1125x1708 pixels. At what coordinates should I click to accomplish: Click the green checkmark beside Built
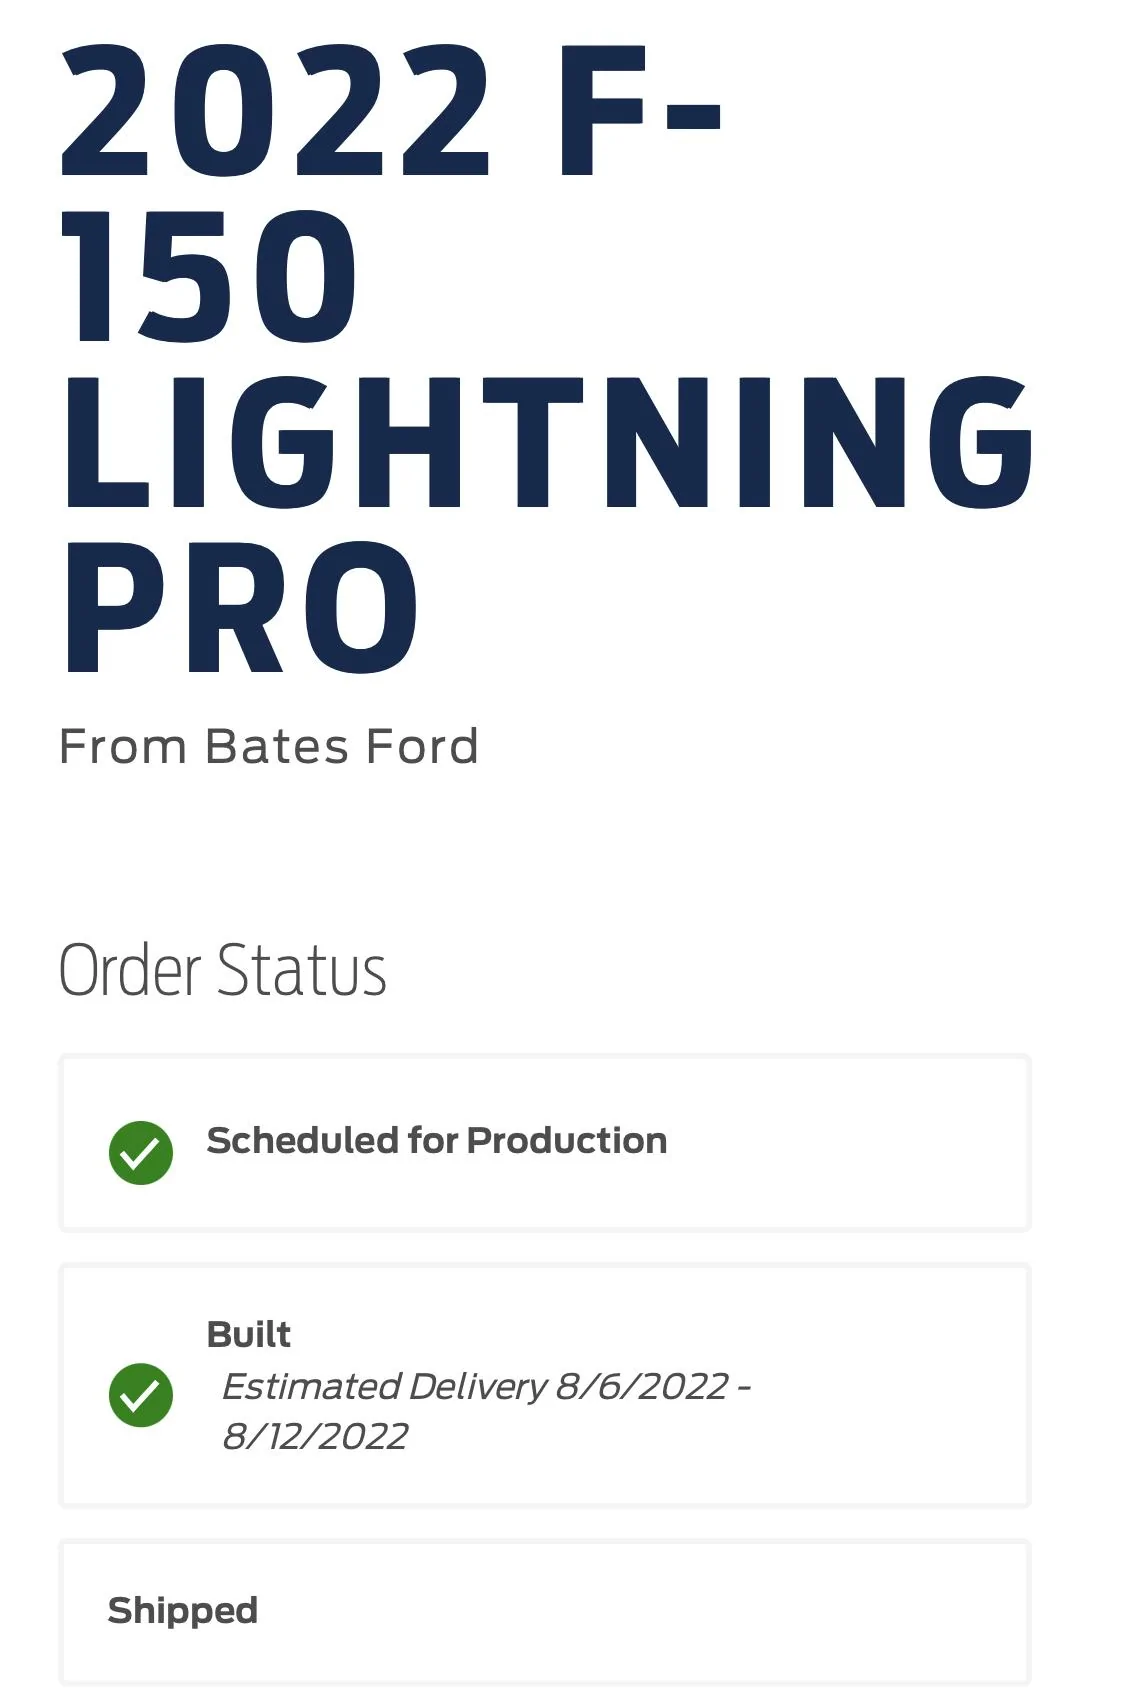coord(141,1394)
